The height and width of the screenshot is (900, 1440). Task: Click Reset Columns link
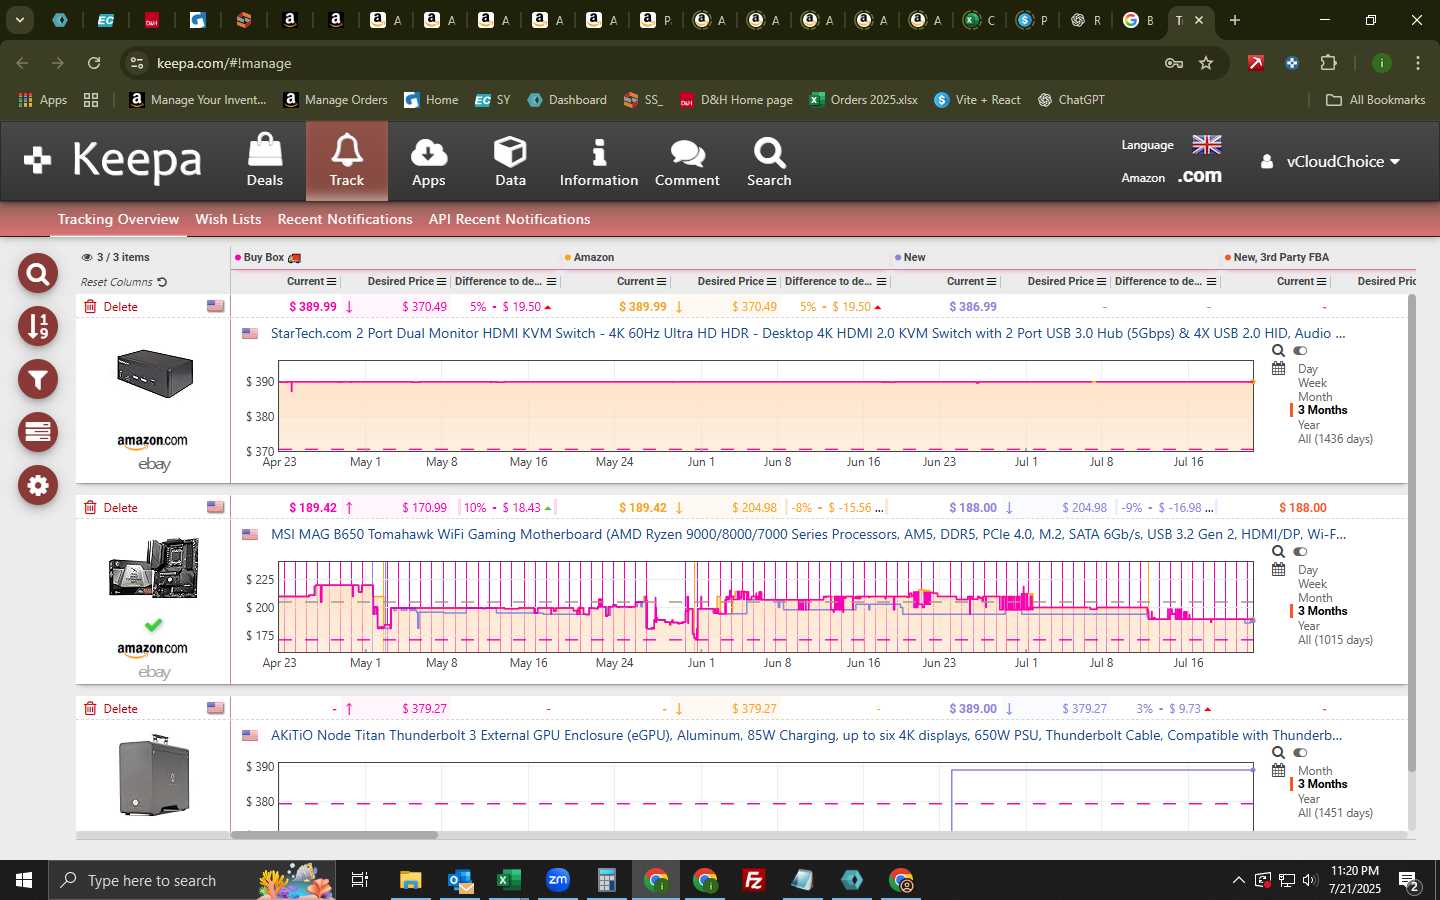coord(124,282)
